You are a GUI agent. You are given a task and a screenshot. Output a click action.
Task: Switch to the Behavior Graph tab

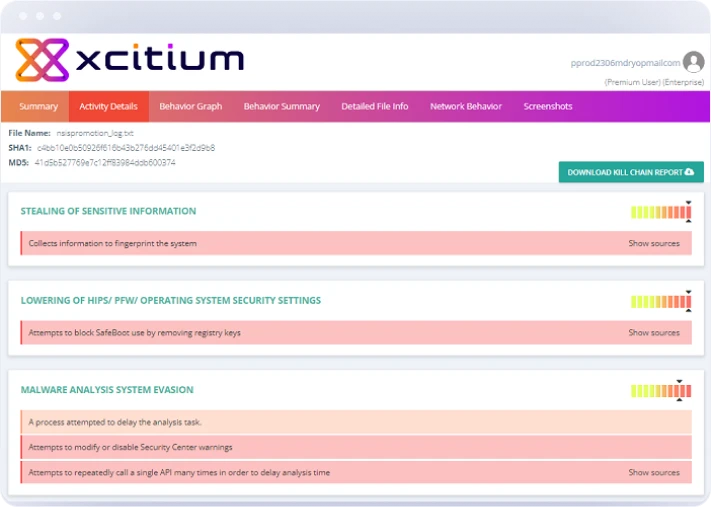coord(190,106)
